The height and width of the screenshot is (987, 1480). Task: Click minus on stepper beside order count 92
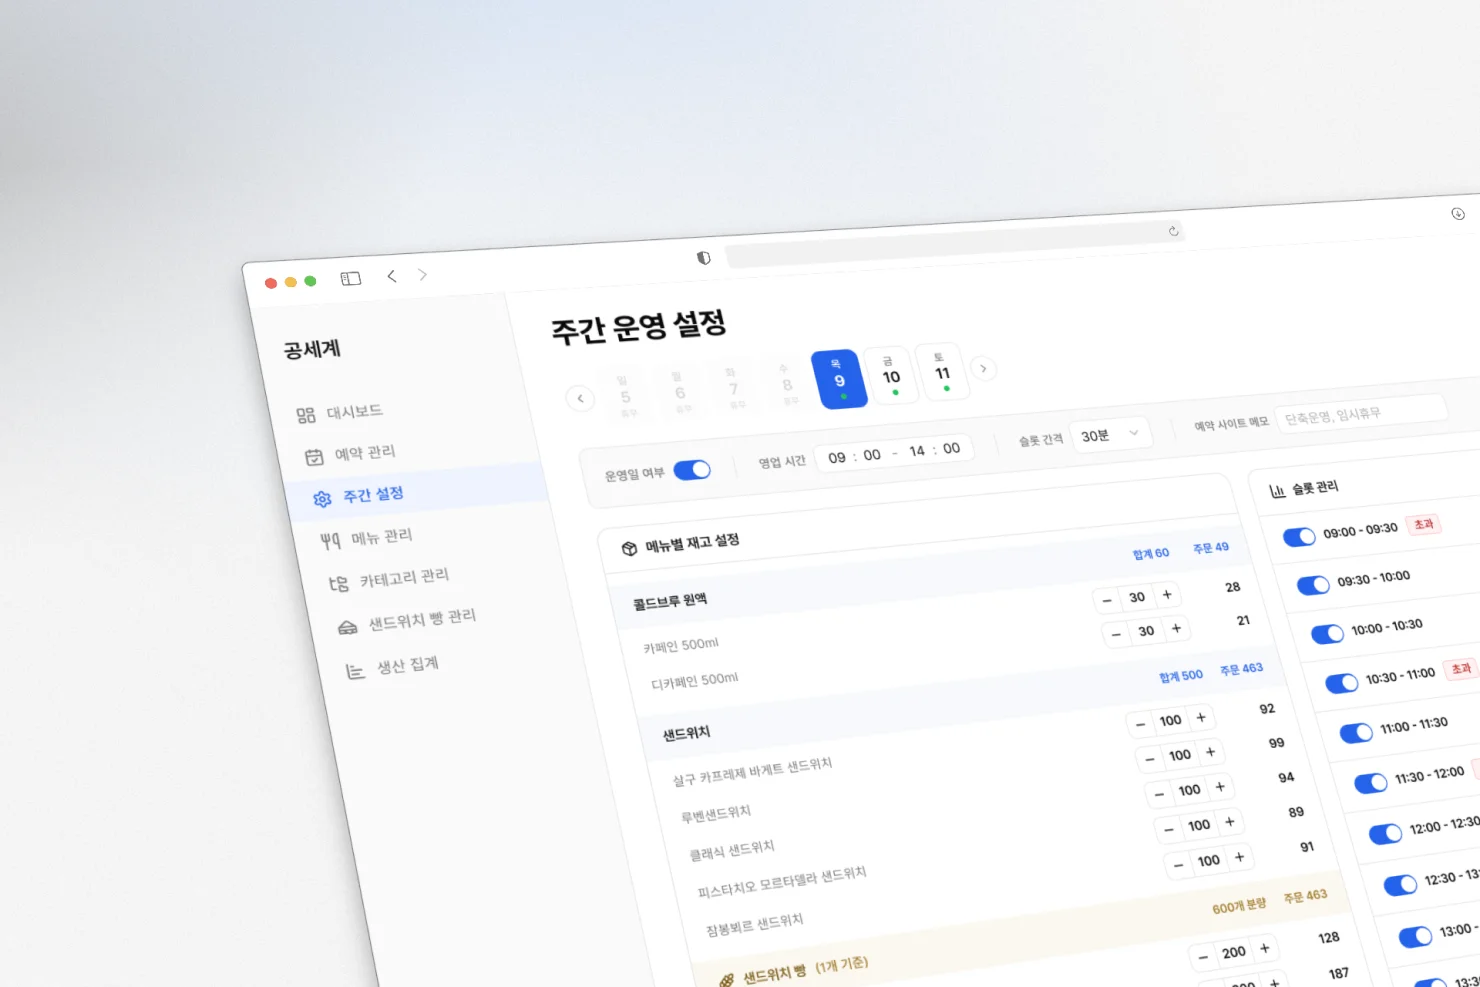pyautogui.click(x=1140, y=723)
